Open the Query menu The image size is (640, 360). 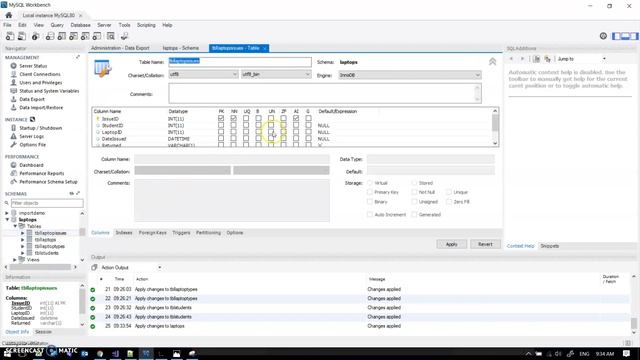click(x=57, y=25)
